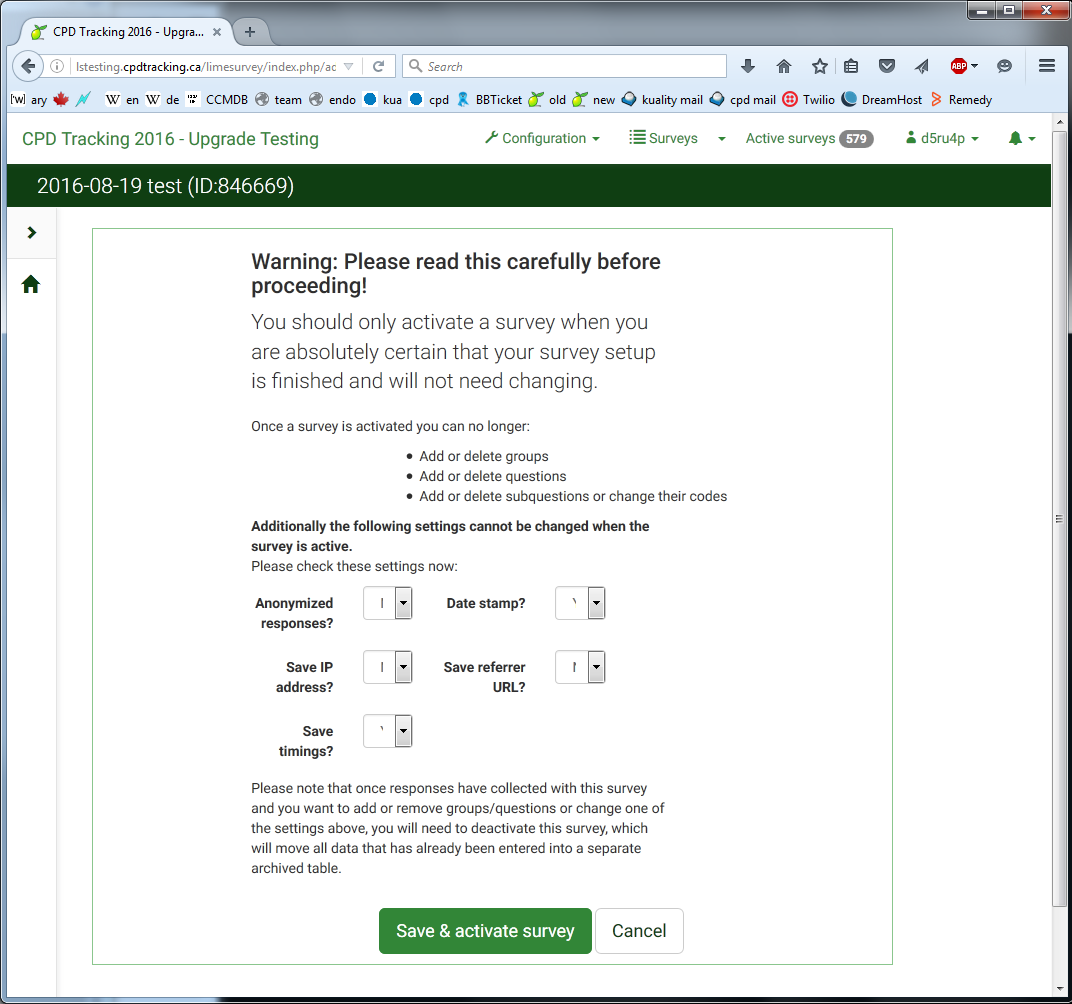This screenshot has height=1004, width=1072.
Task: Open the kuality mail bookmark
Action: tap(662, 100)
